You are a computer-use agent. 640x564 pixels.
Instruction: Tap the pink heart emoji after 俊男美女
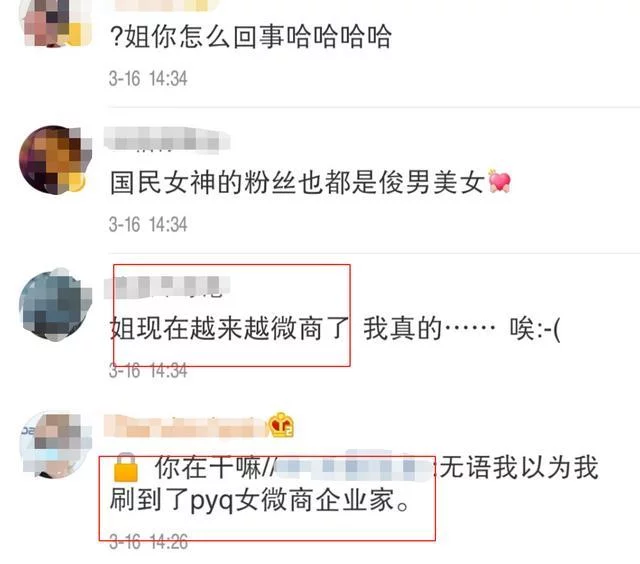[x=499, y=181]
